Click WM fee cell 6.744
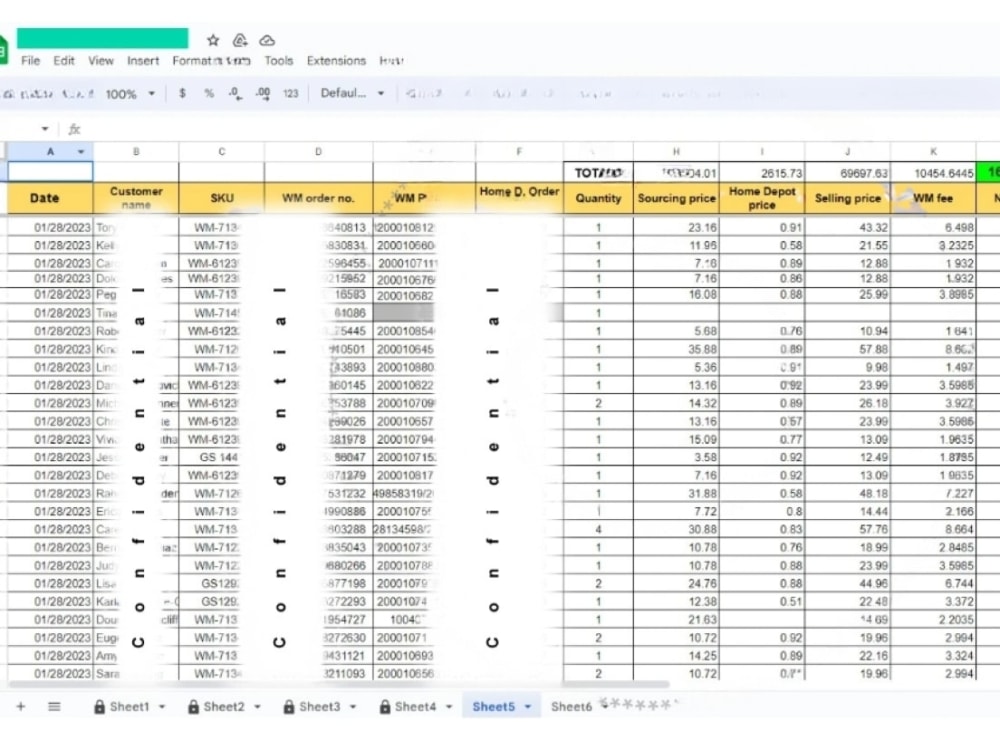This screenshot has width=1000, height=750. coord(933,584)
